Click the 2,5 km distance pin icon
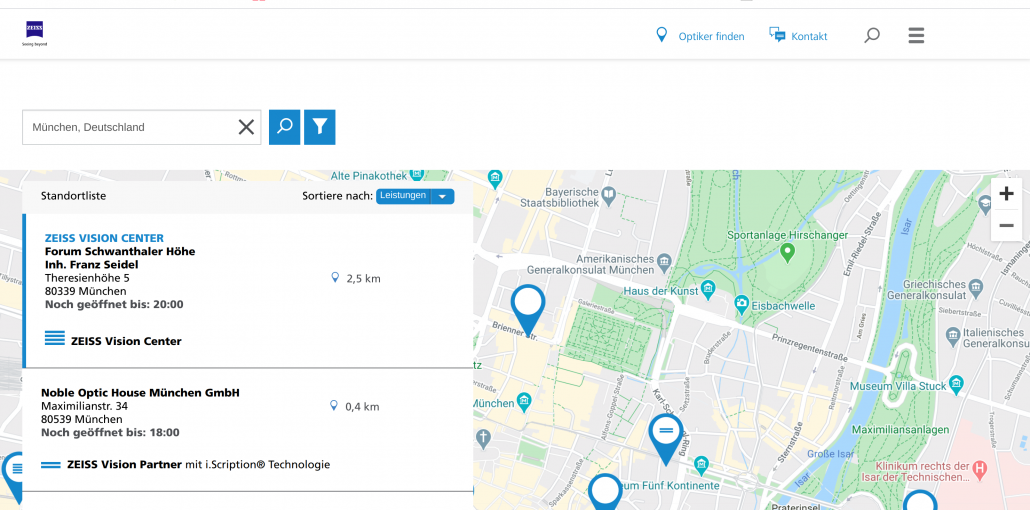 335,277
